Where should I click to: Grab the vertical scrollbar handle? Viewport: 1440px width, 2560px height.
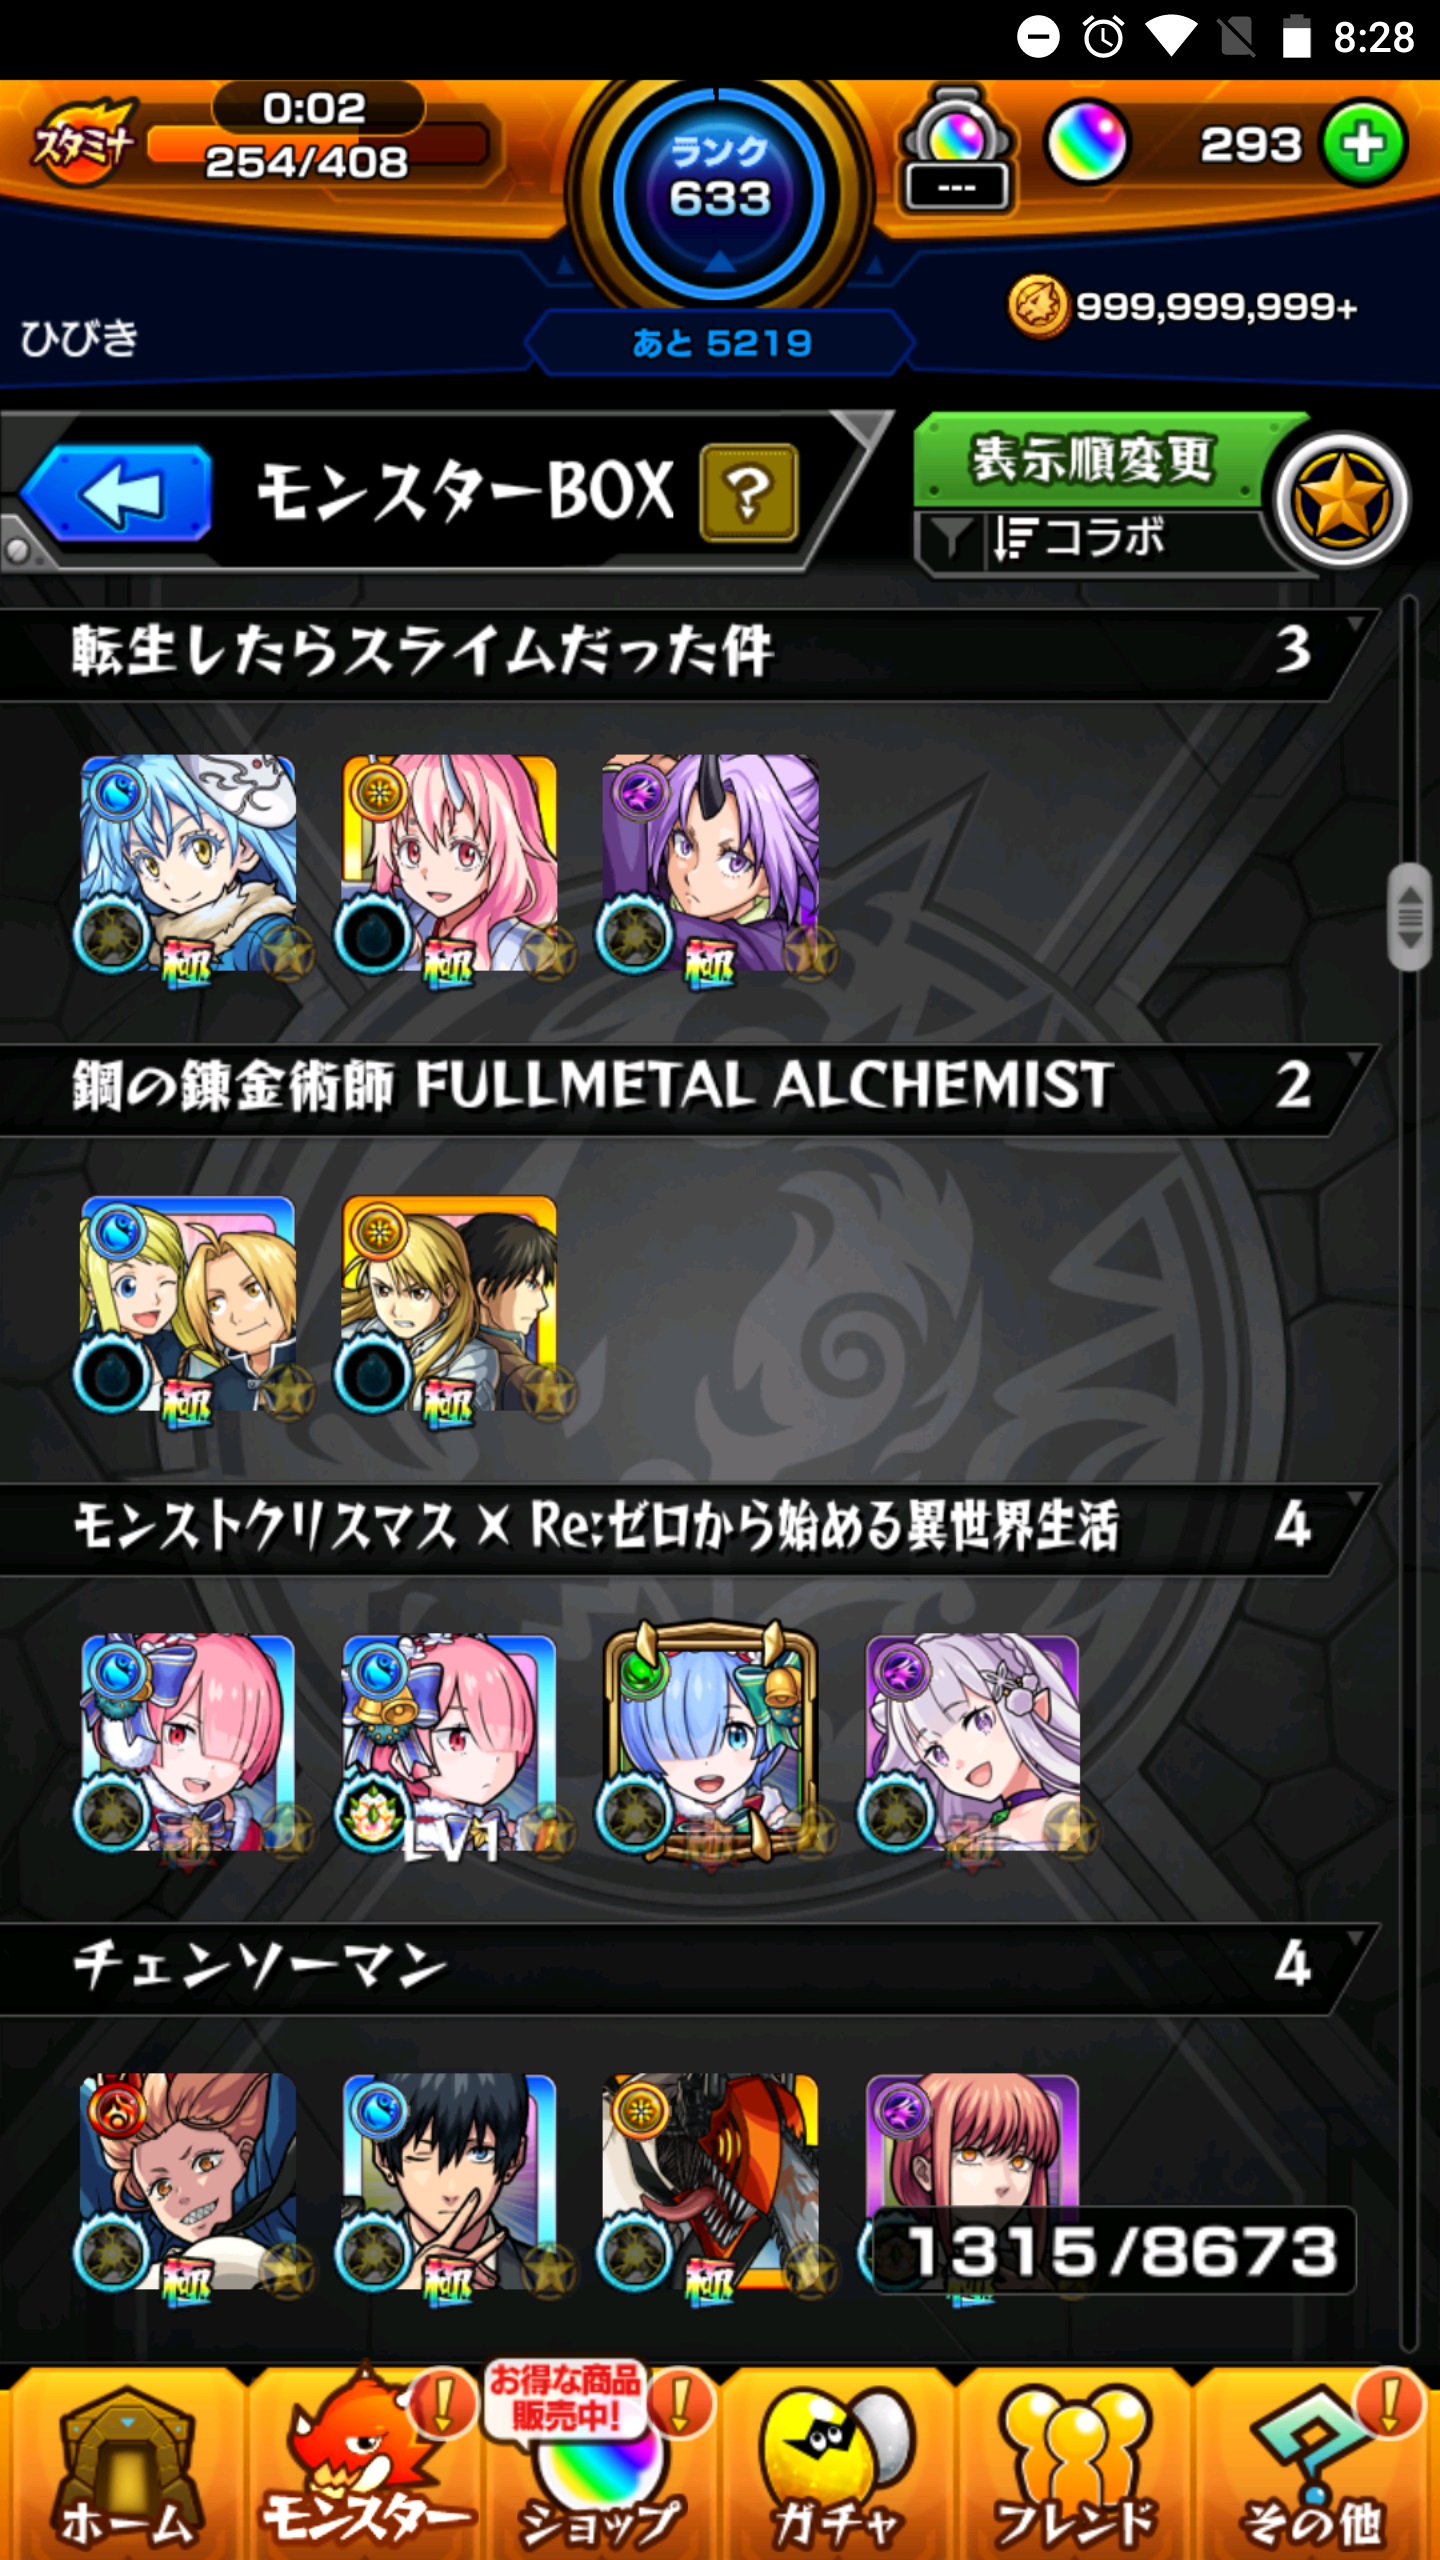[1409, 916]
